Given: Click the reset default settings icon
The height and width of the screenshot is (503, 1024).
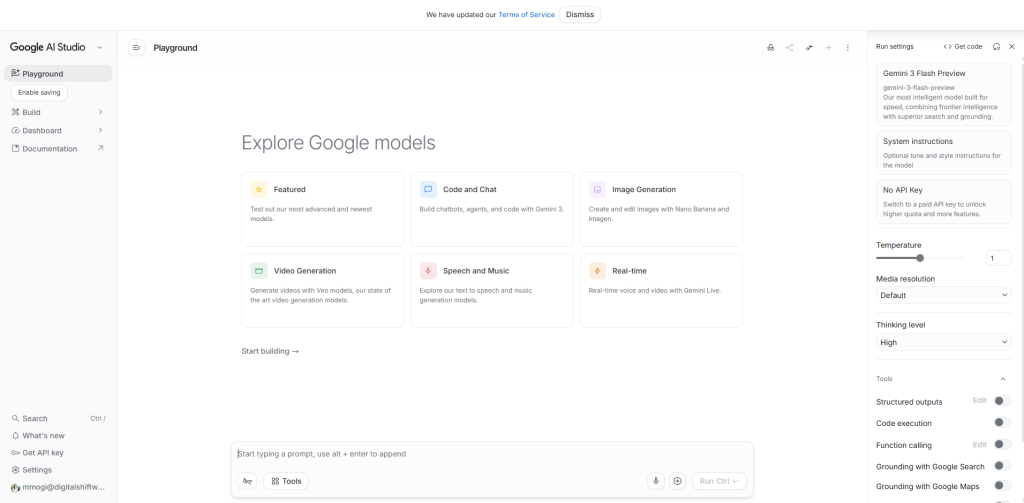Looking at the screenshot, I should tap(996, 47).
